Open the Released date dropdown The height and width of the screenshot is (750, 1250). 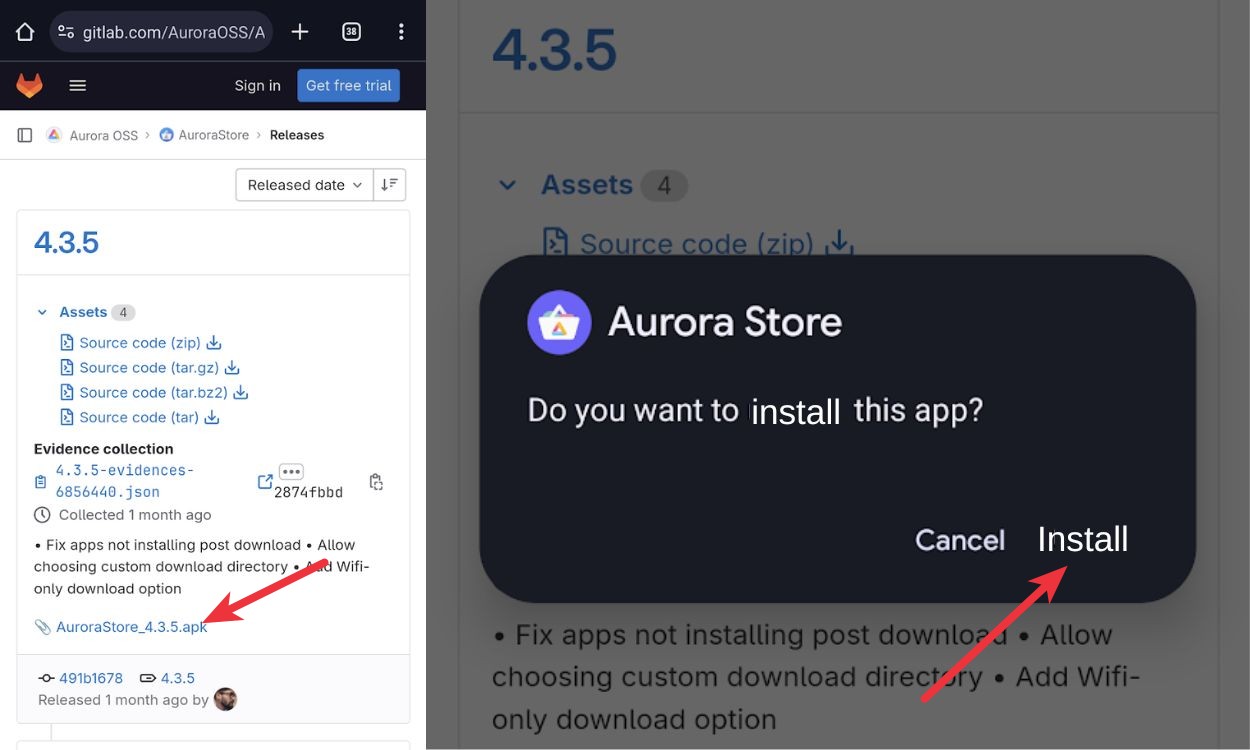pos(303,184)
